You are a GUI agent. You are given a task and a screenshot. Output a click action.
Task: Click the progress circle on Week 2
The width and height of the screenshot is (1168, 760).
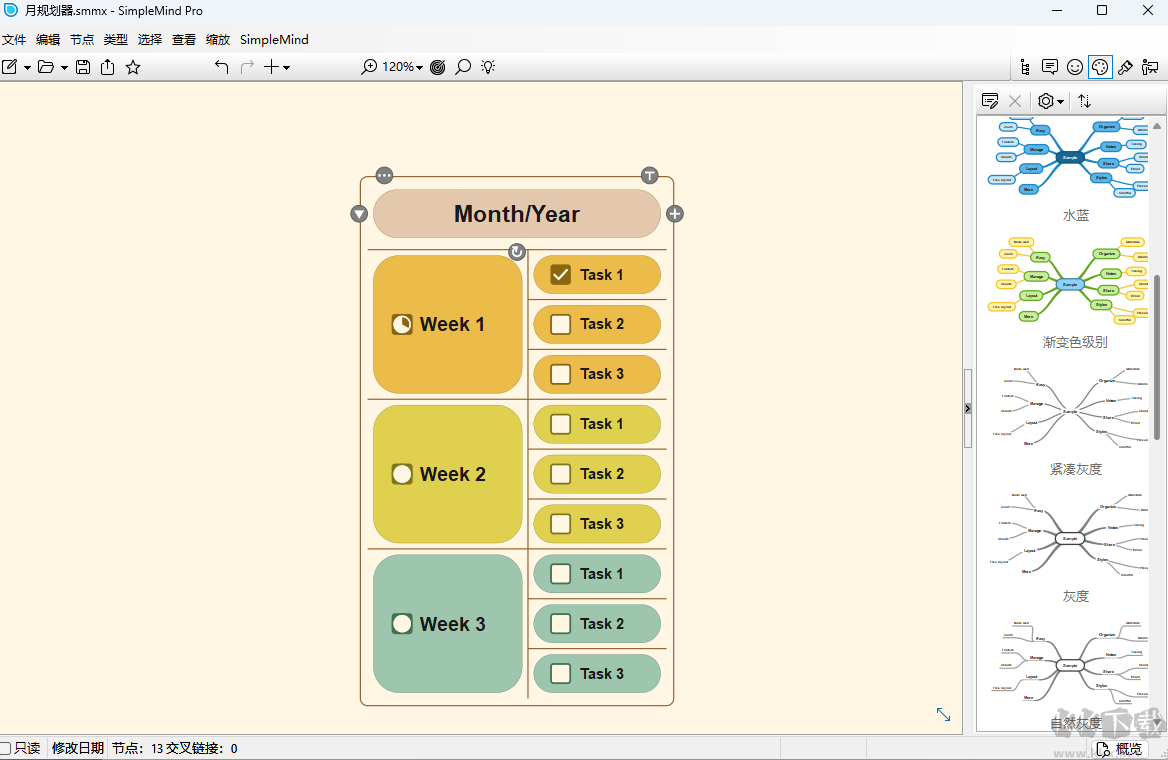pos(402,474)
